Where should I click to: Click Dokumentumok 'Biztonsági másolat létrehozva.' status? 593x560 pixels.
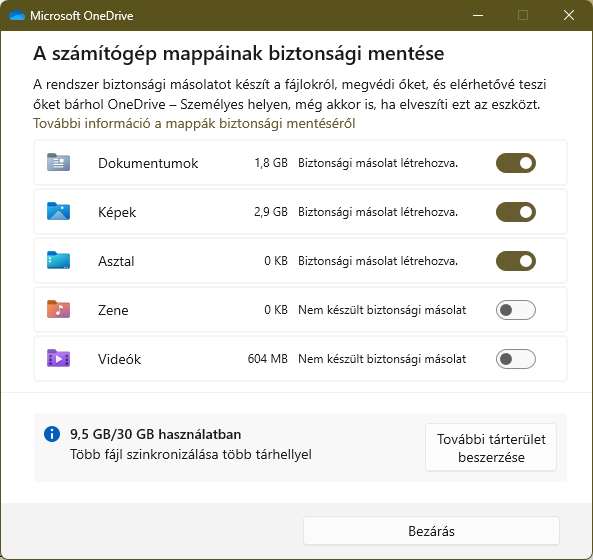[378, 163]
